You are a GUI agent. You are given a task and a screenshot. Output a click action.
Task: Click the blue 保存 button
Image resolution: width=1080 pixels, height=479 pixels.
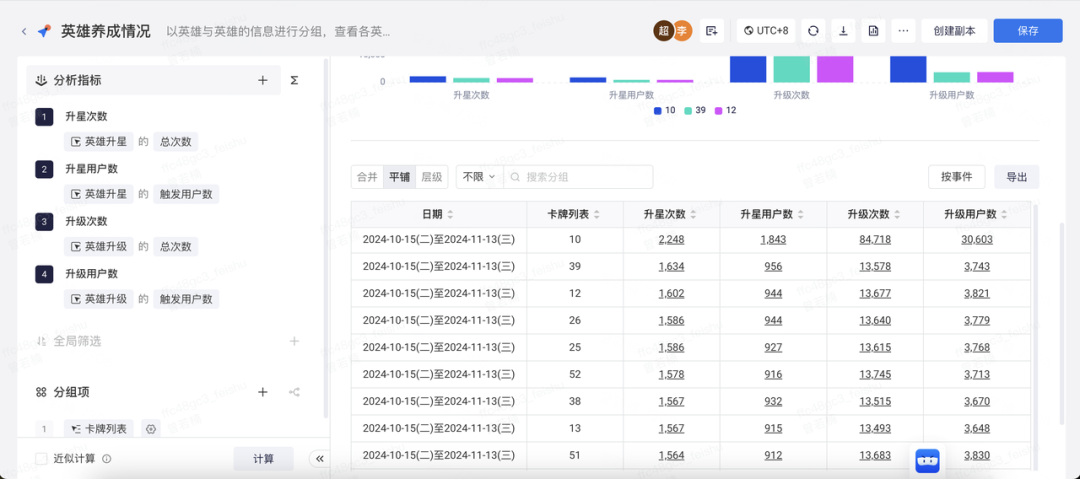pos(1028,31)
